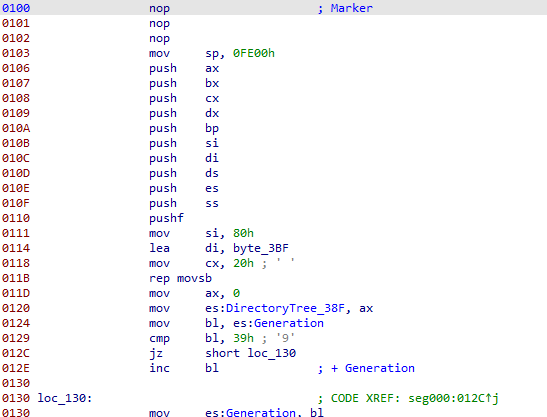This screenshot has height=417, width=547.
Task: Select the push es instruction
Action: pyautogui.click(x=184, y=188)
